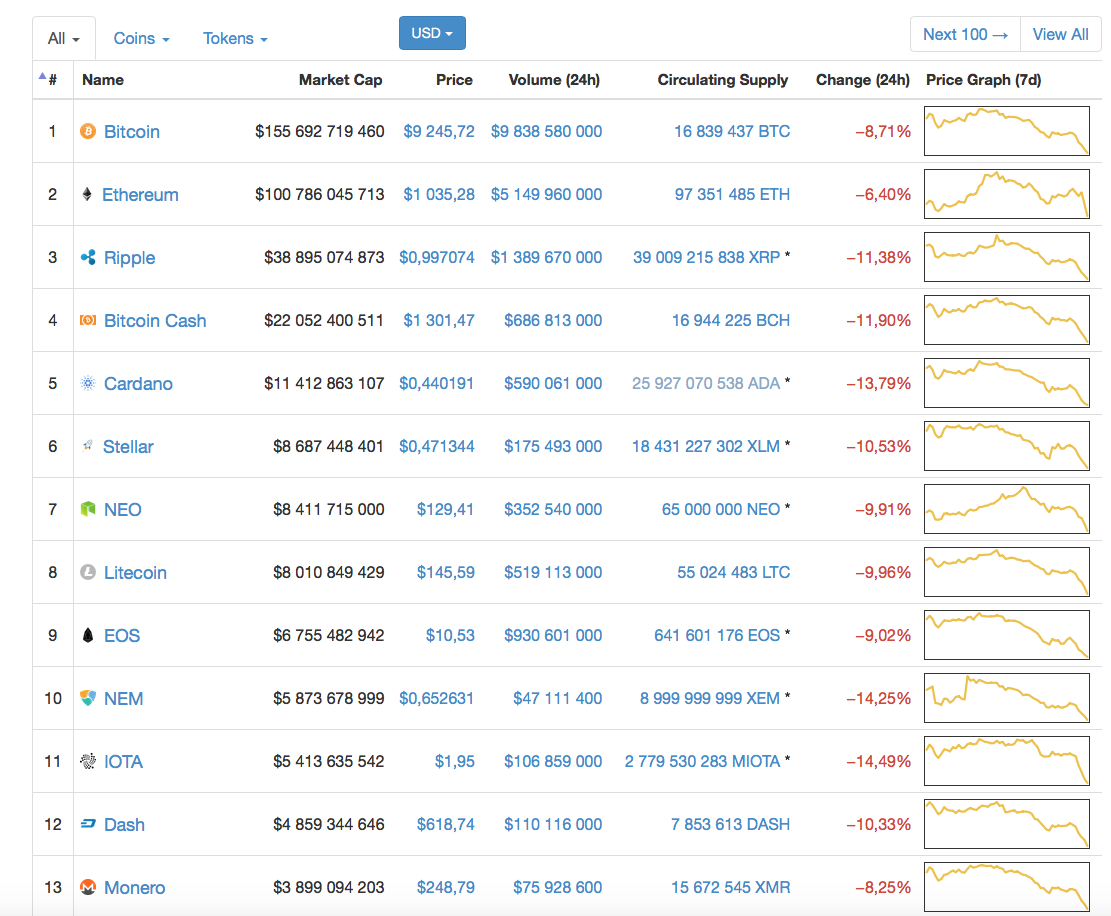Click Bitcoin Cash supply 16 944 225 BCH
Screen dimensions: 1111x916
pyautogui.click(x=731, y=321)
